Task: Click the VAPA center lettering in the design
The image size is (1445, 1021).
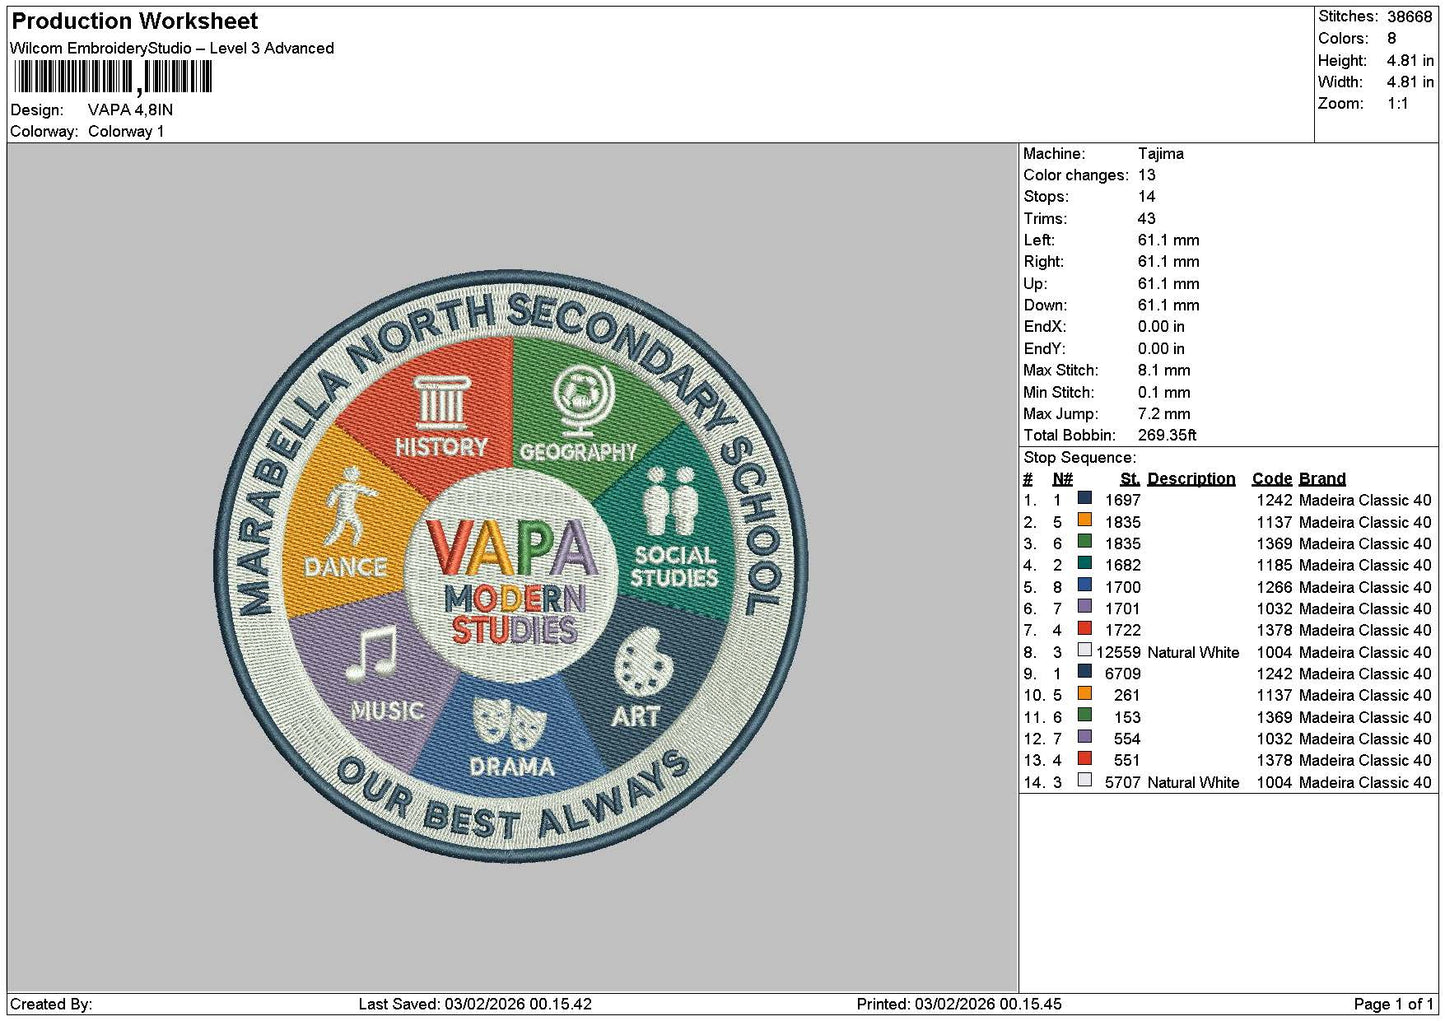Action: point(512,550)
